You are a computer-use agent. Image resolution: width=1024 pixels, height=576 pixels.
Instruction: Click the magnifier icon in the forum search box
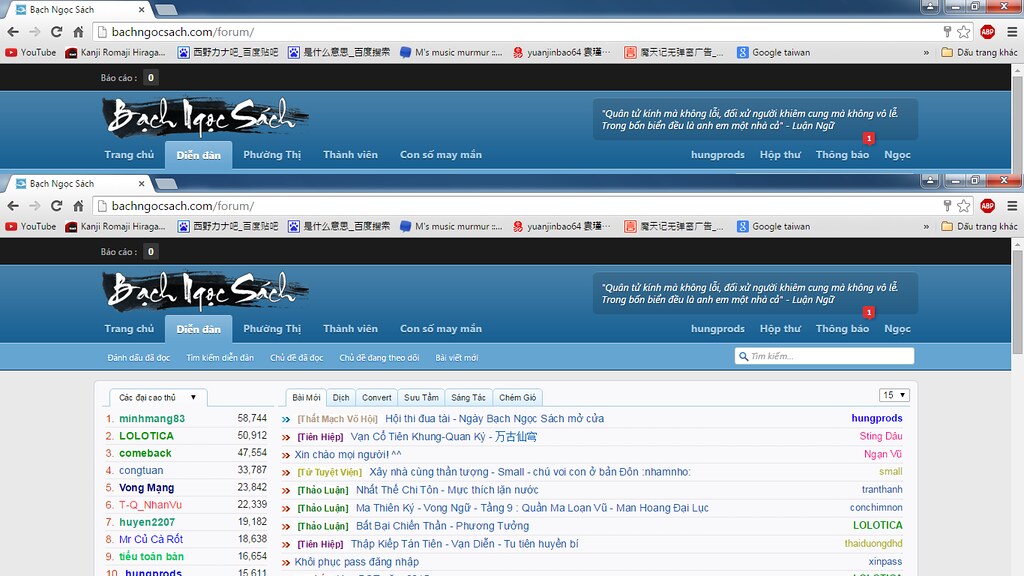[x=743, y=356]
